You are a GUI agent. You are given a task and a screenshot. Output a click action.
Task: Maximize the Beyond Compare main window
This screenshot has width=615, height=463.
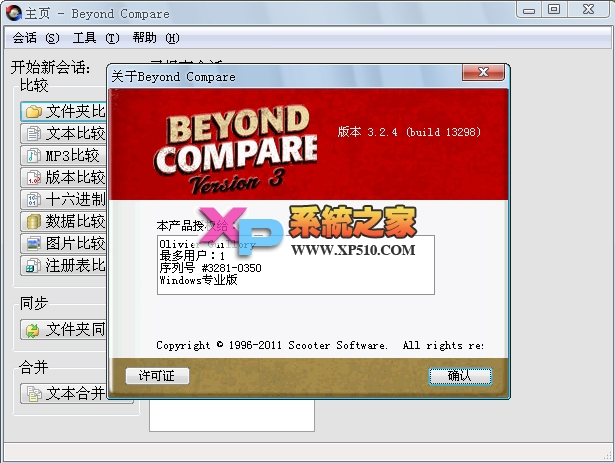tap(554, 10)
